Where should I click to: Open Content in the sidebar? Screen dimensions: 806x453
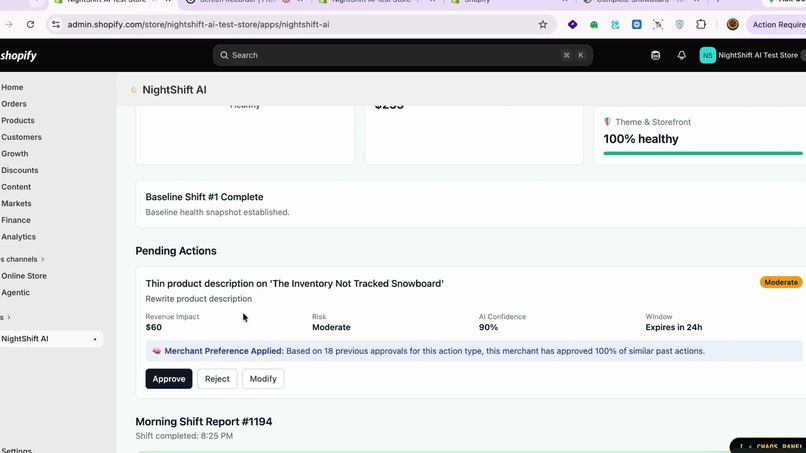click(16, 187)
